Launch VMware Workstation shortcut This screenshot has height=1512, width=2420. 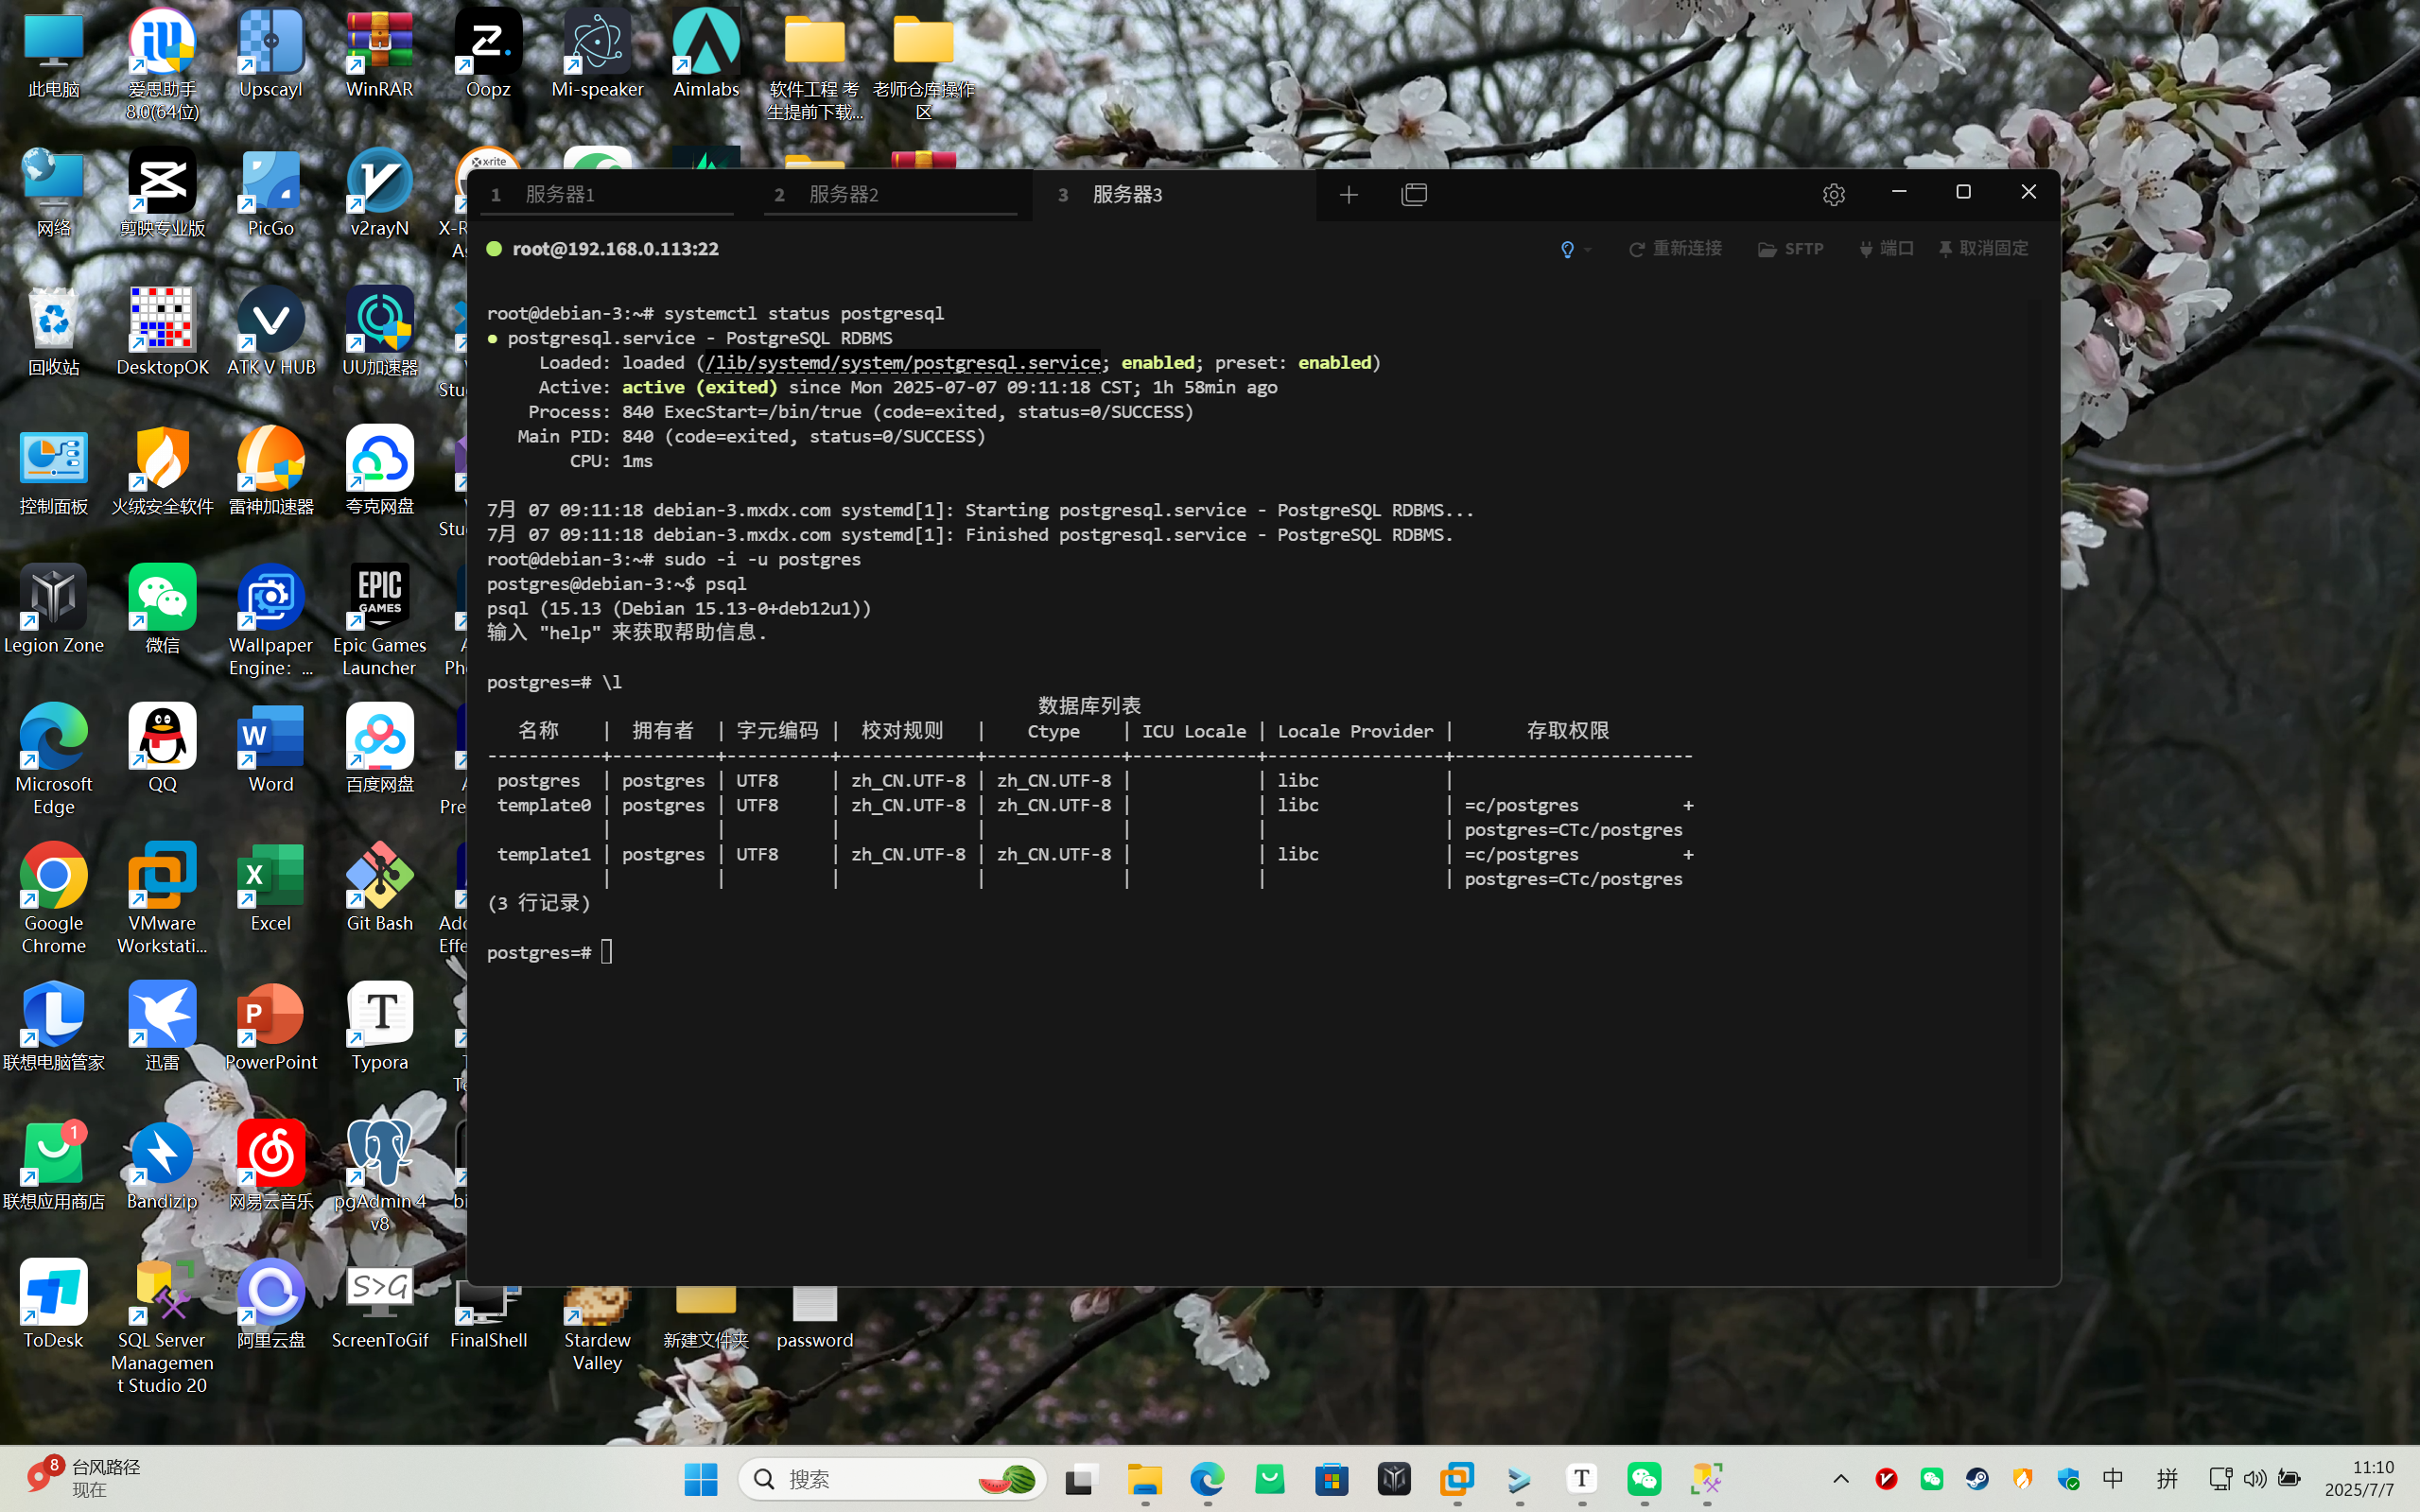point(162,900)
